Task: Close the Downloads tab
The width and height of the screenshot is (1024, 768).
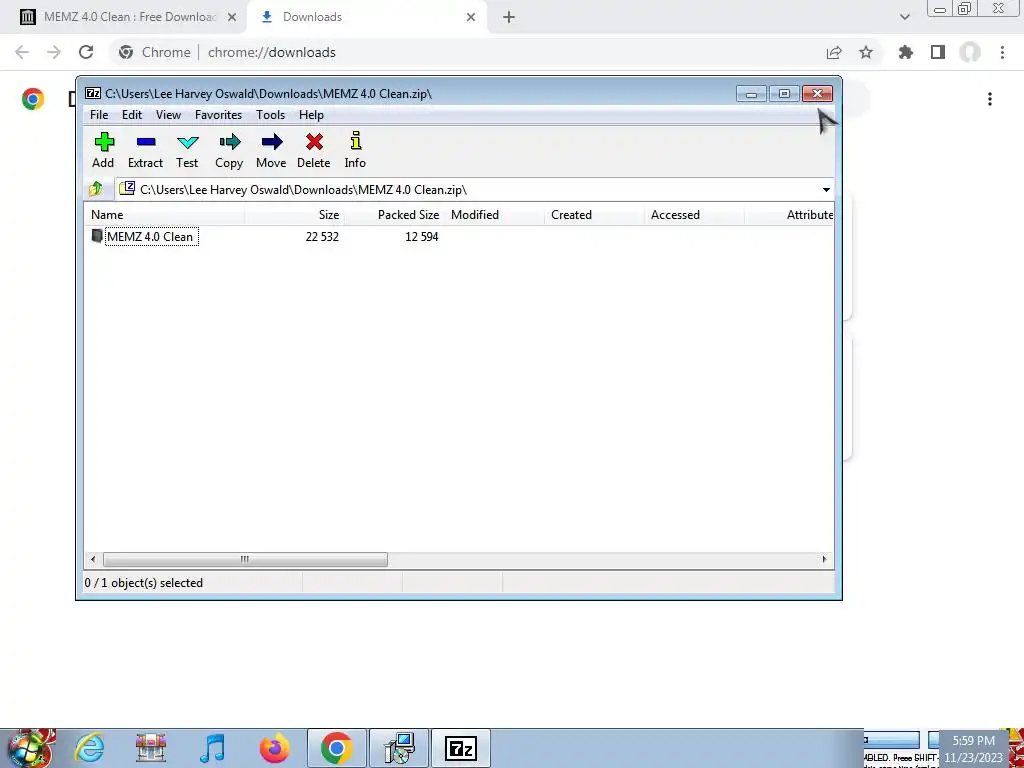Action: (471, 18)
